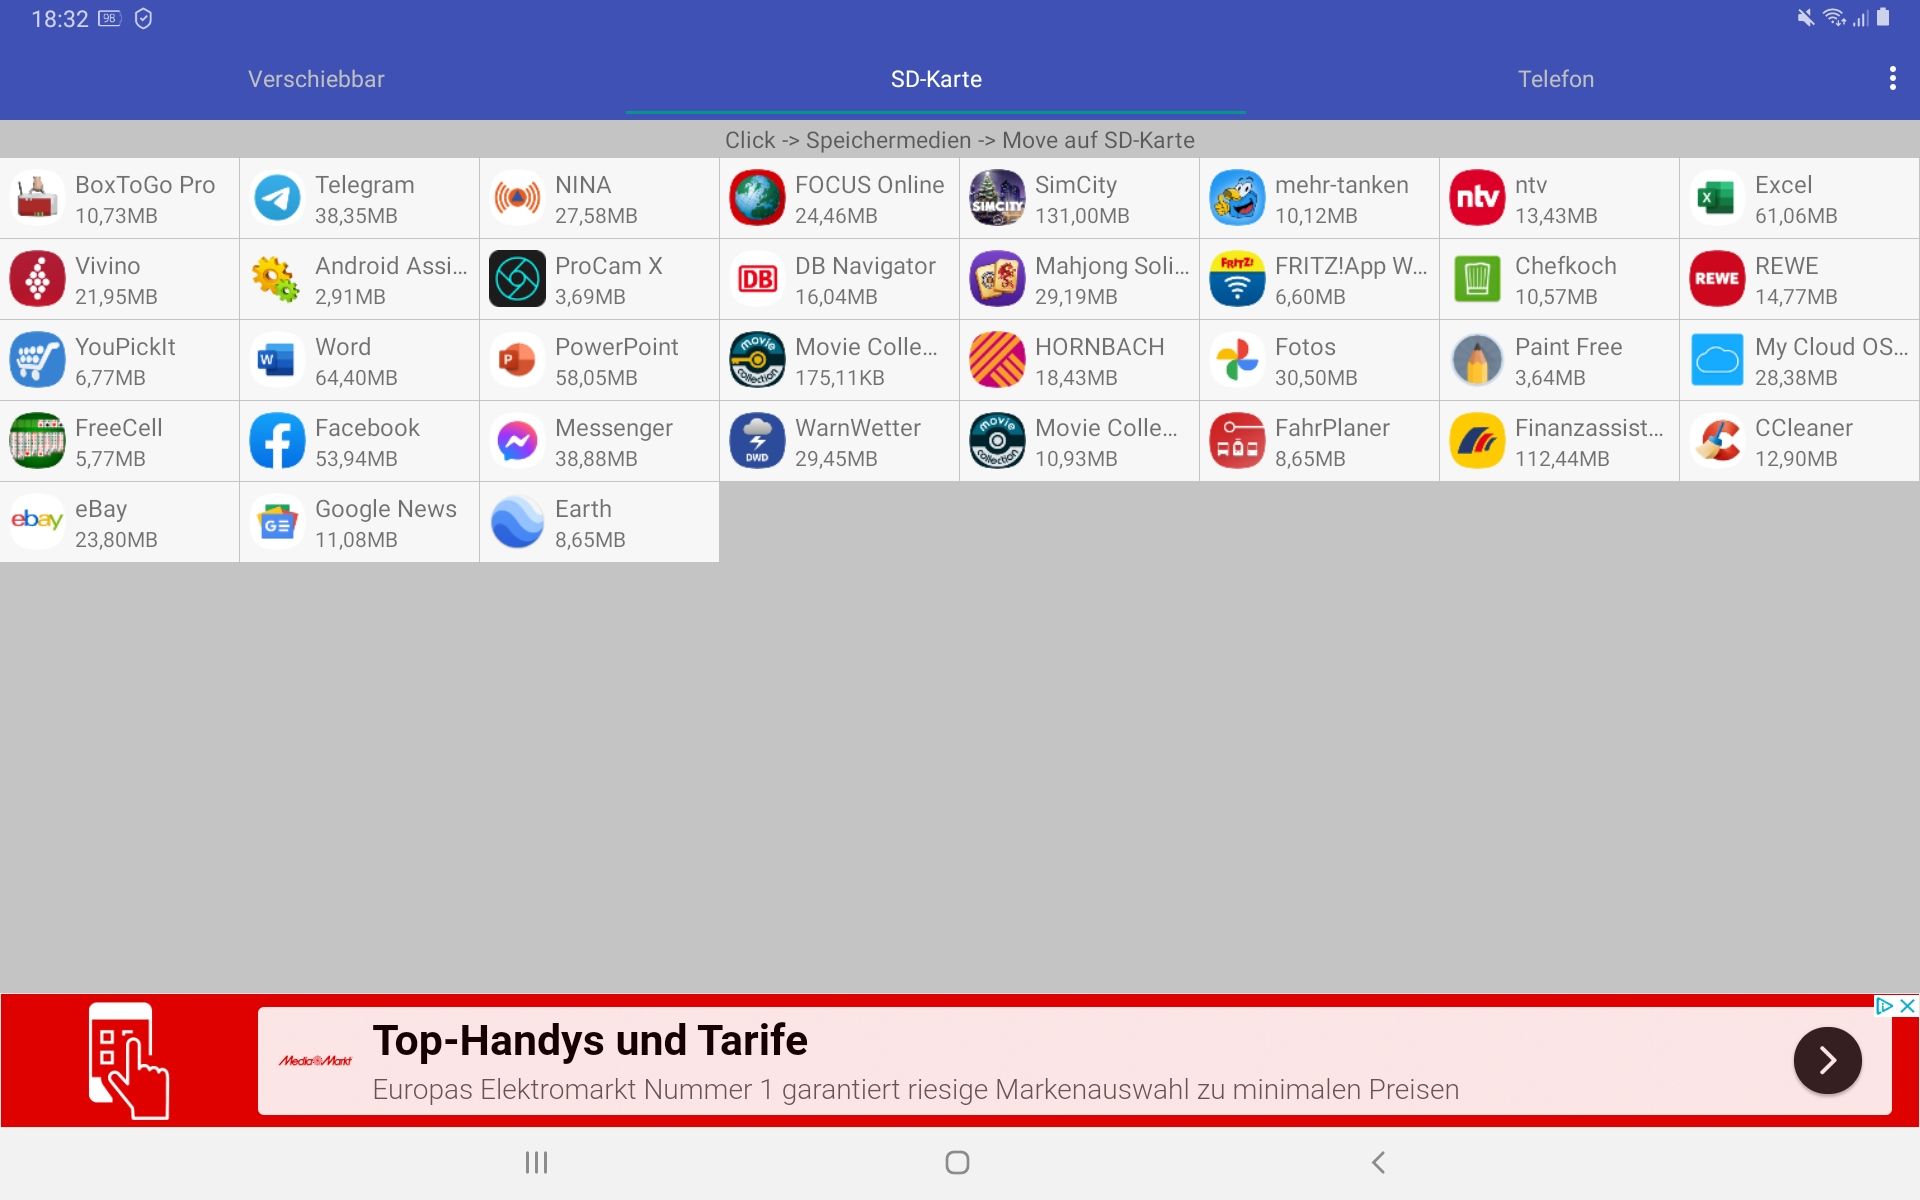Select the Vivino grape icon

pyautogui.click(x=37, y=279)
